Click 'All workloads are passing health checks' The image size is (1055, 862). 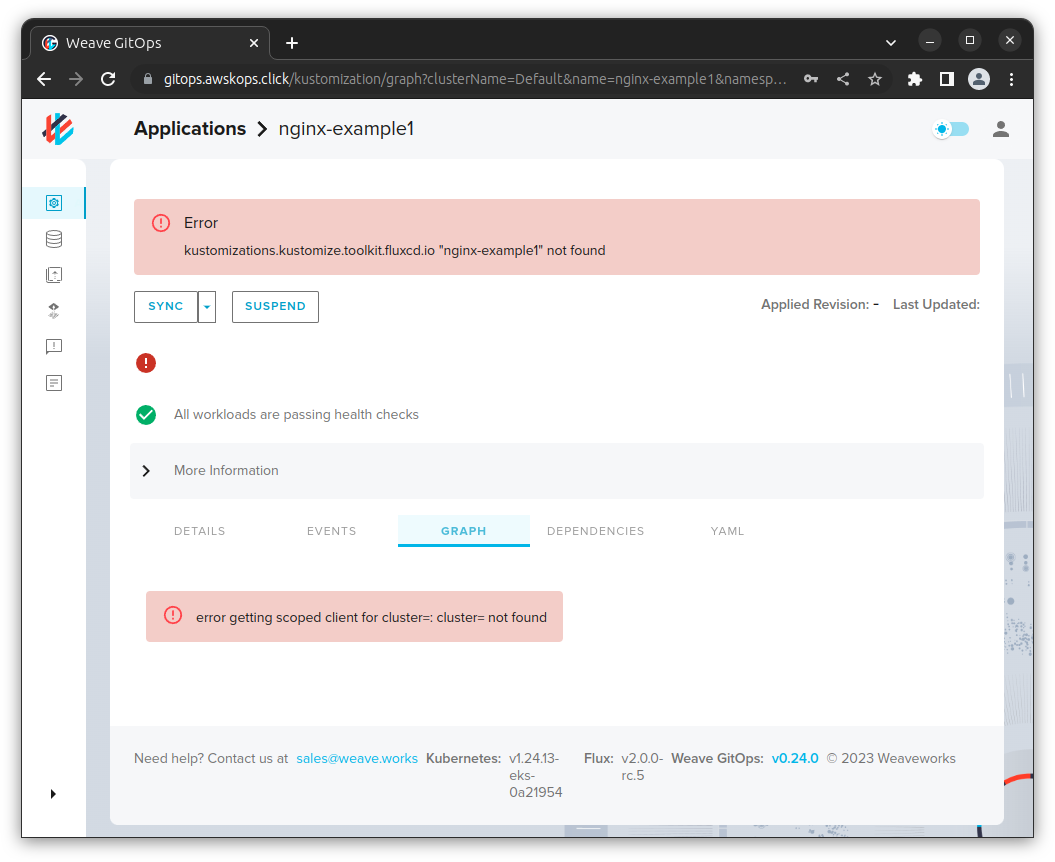tap(296, 415)
